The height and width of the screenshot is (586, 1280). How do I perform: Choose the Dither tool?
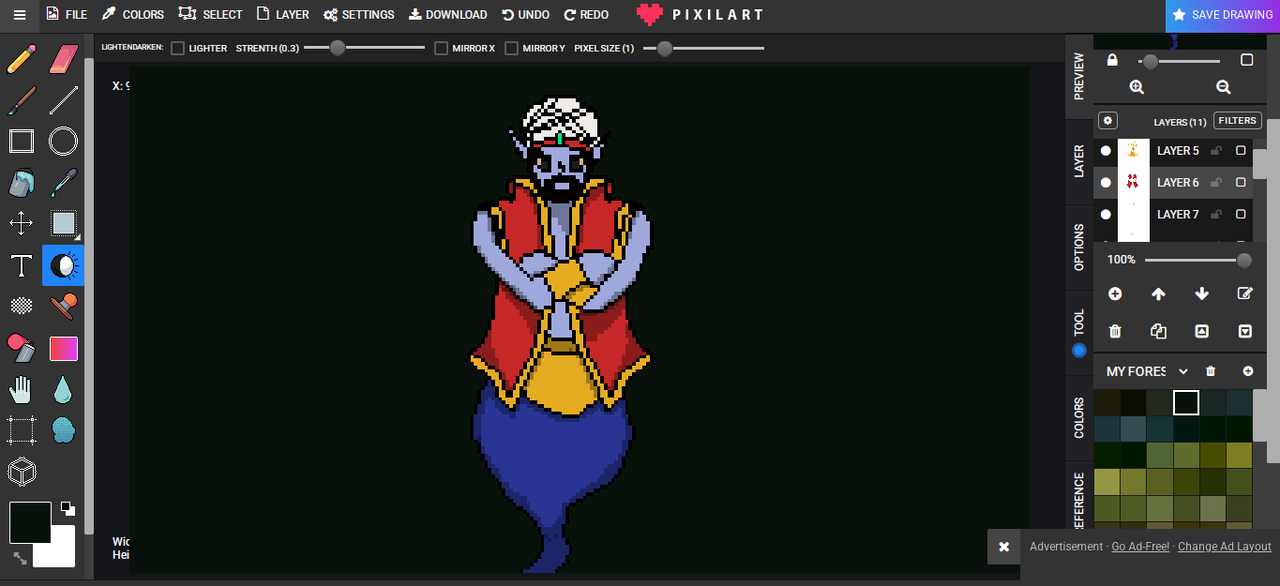(21, 306)
